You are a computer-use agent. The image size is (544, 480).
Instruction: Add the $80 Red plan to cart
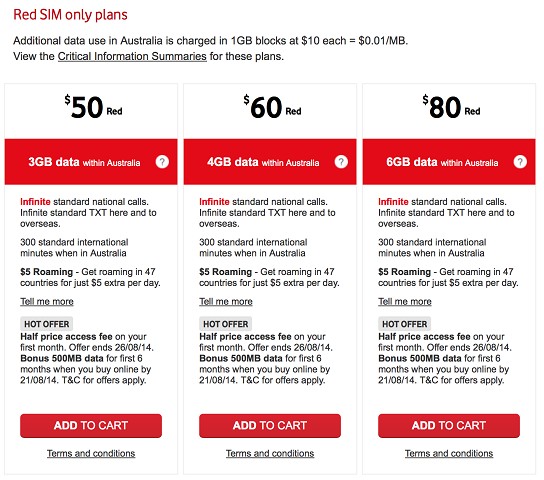point(449,426)
